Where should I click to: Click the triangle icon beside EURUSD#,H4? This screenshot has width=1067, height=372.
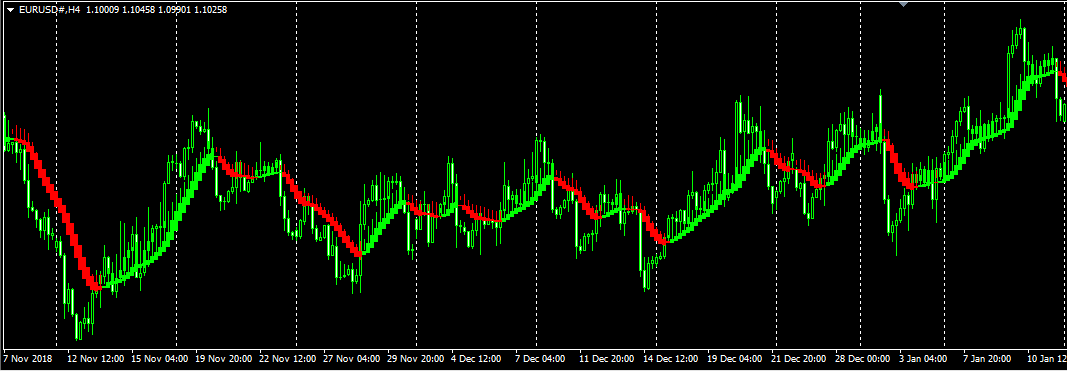[10, 10]
